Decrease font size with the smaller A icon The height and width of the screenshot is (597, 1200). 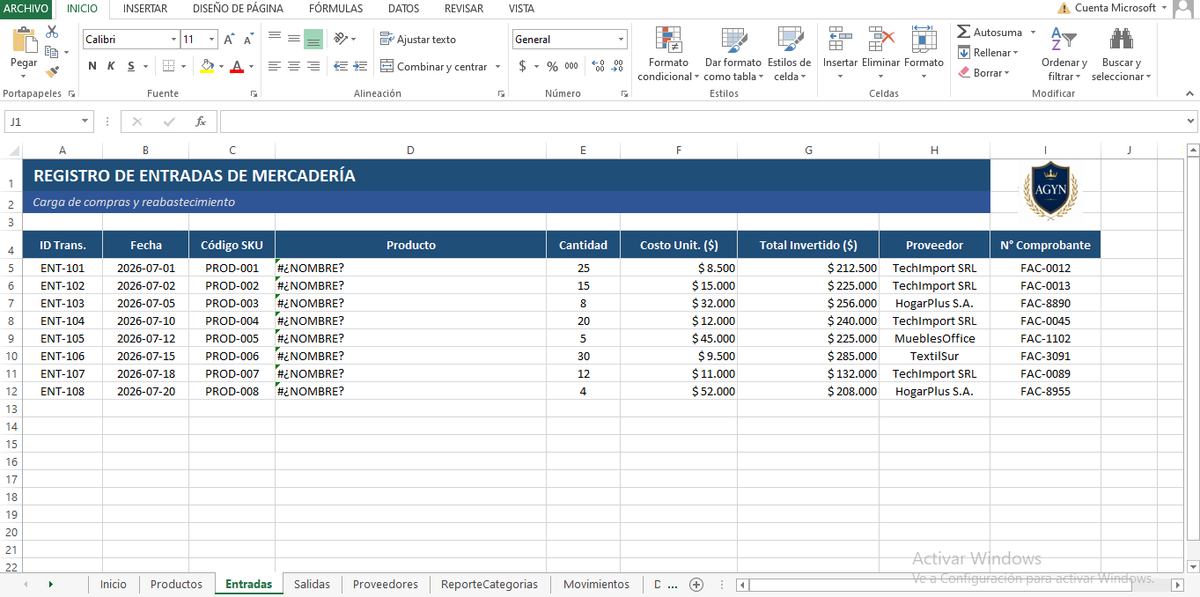click(x=248, y=39)
